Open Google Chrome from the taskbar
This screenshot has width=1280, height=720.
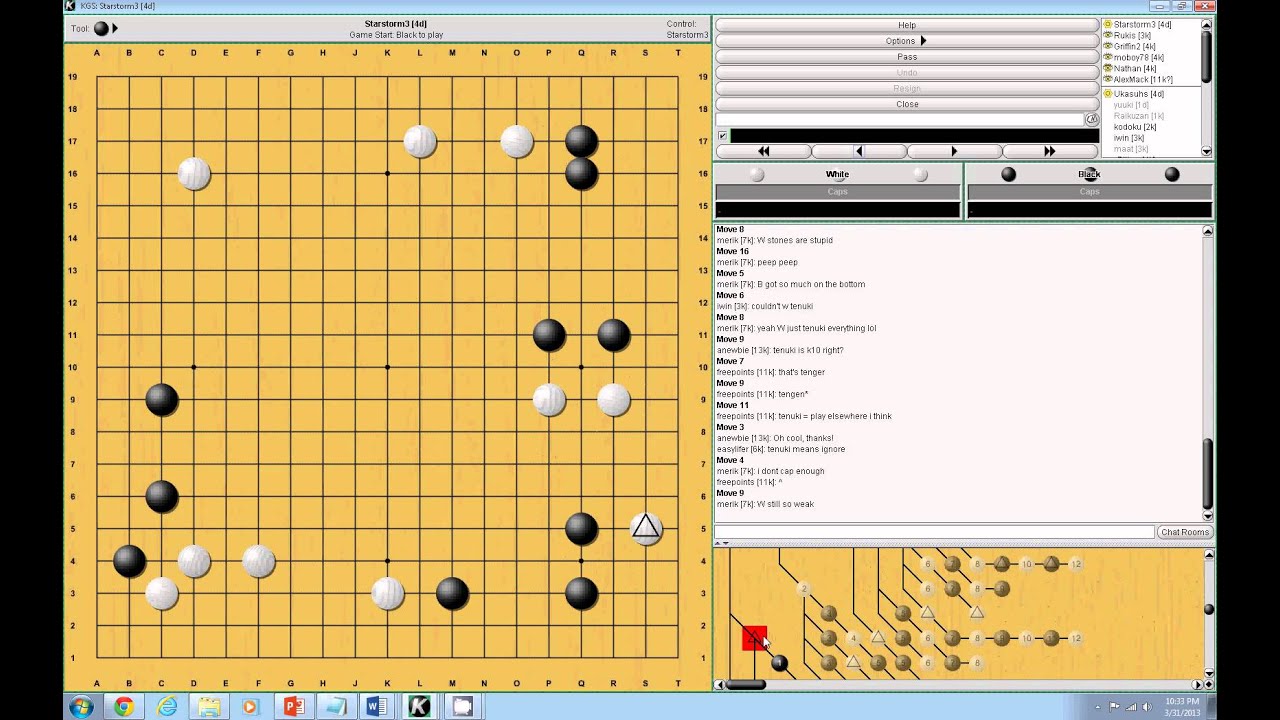point(123,707)
